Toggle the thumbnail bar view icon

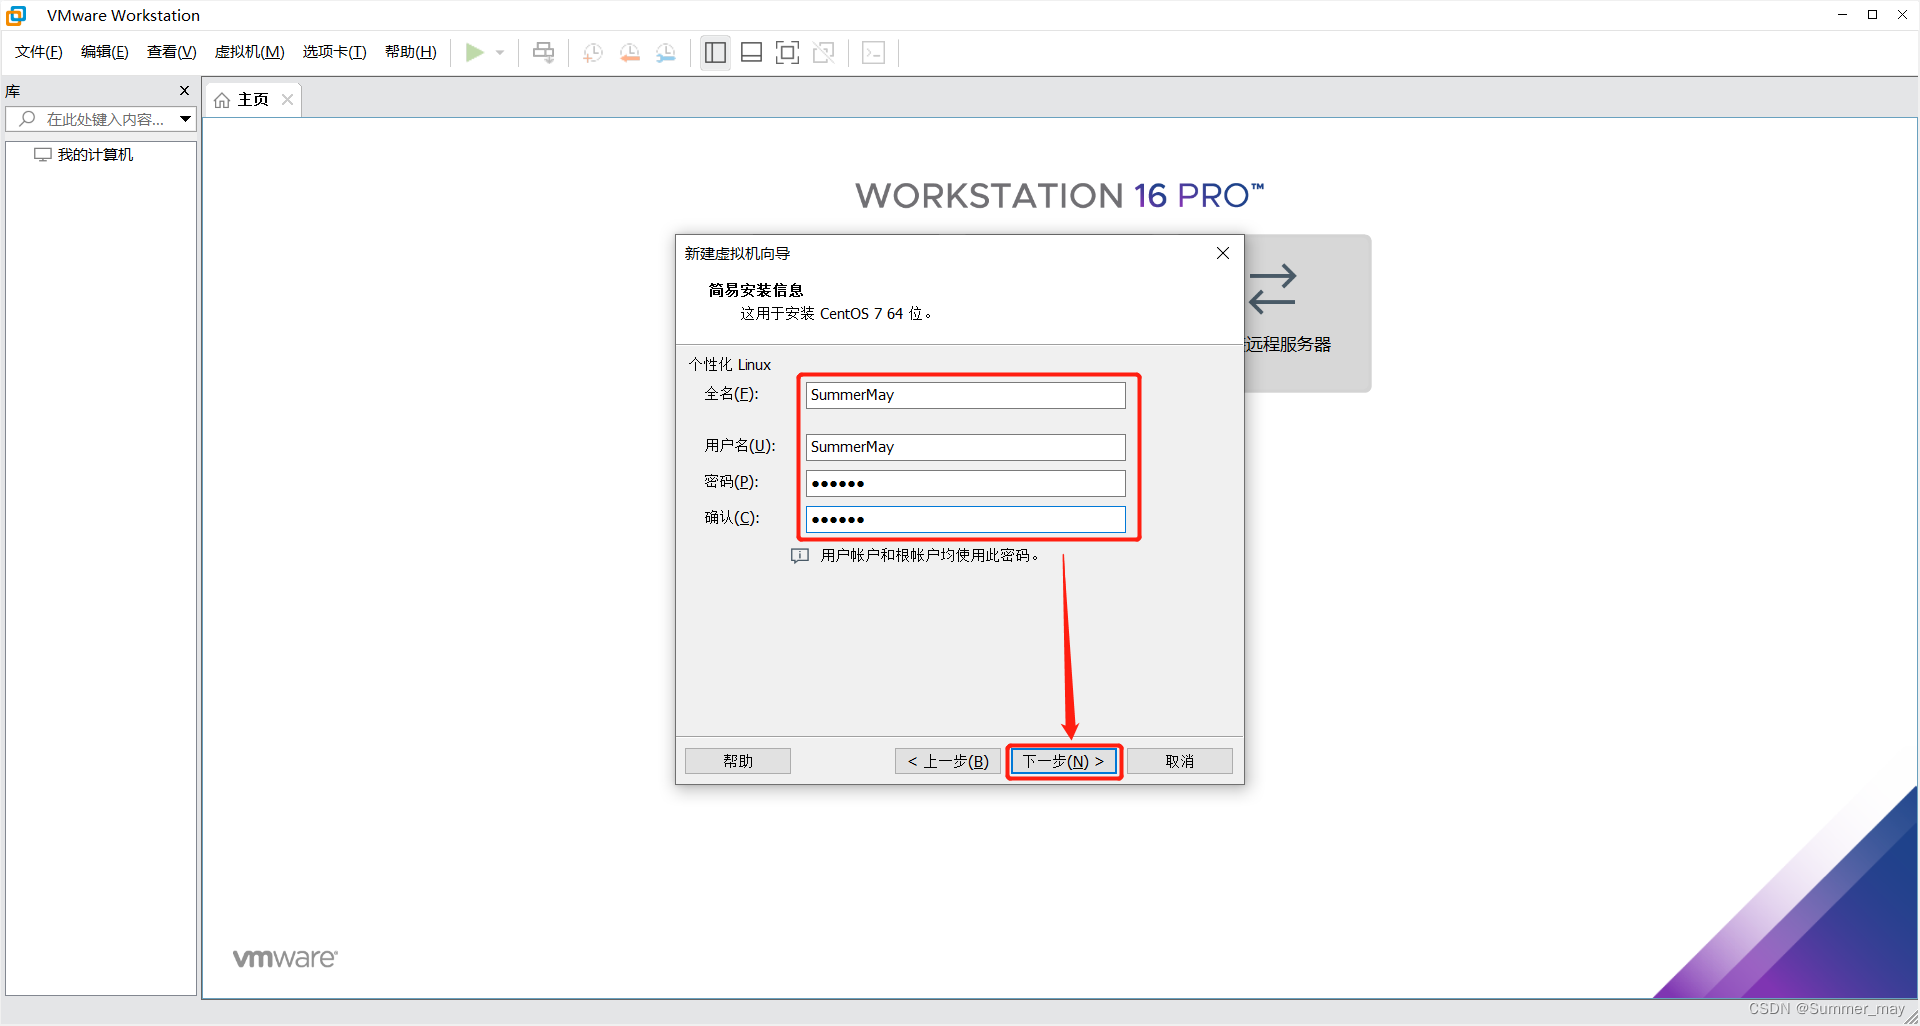751,52
